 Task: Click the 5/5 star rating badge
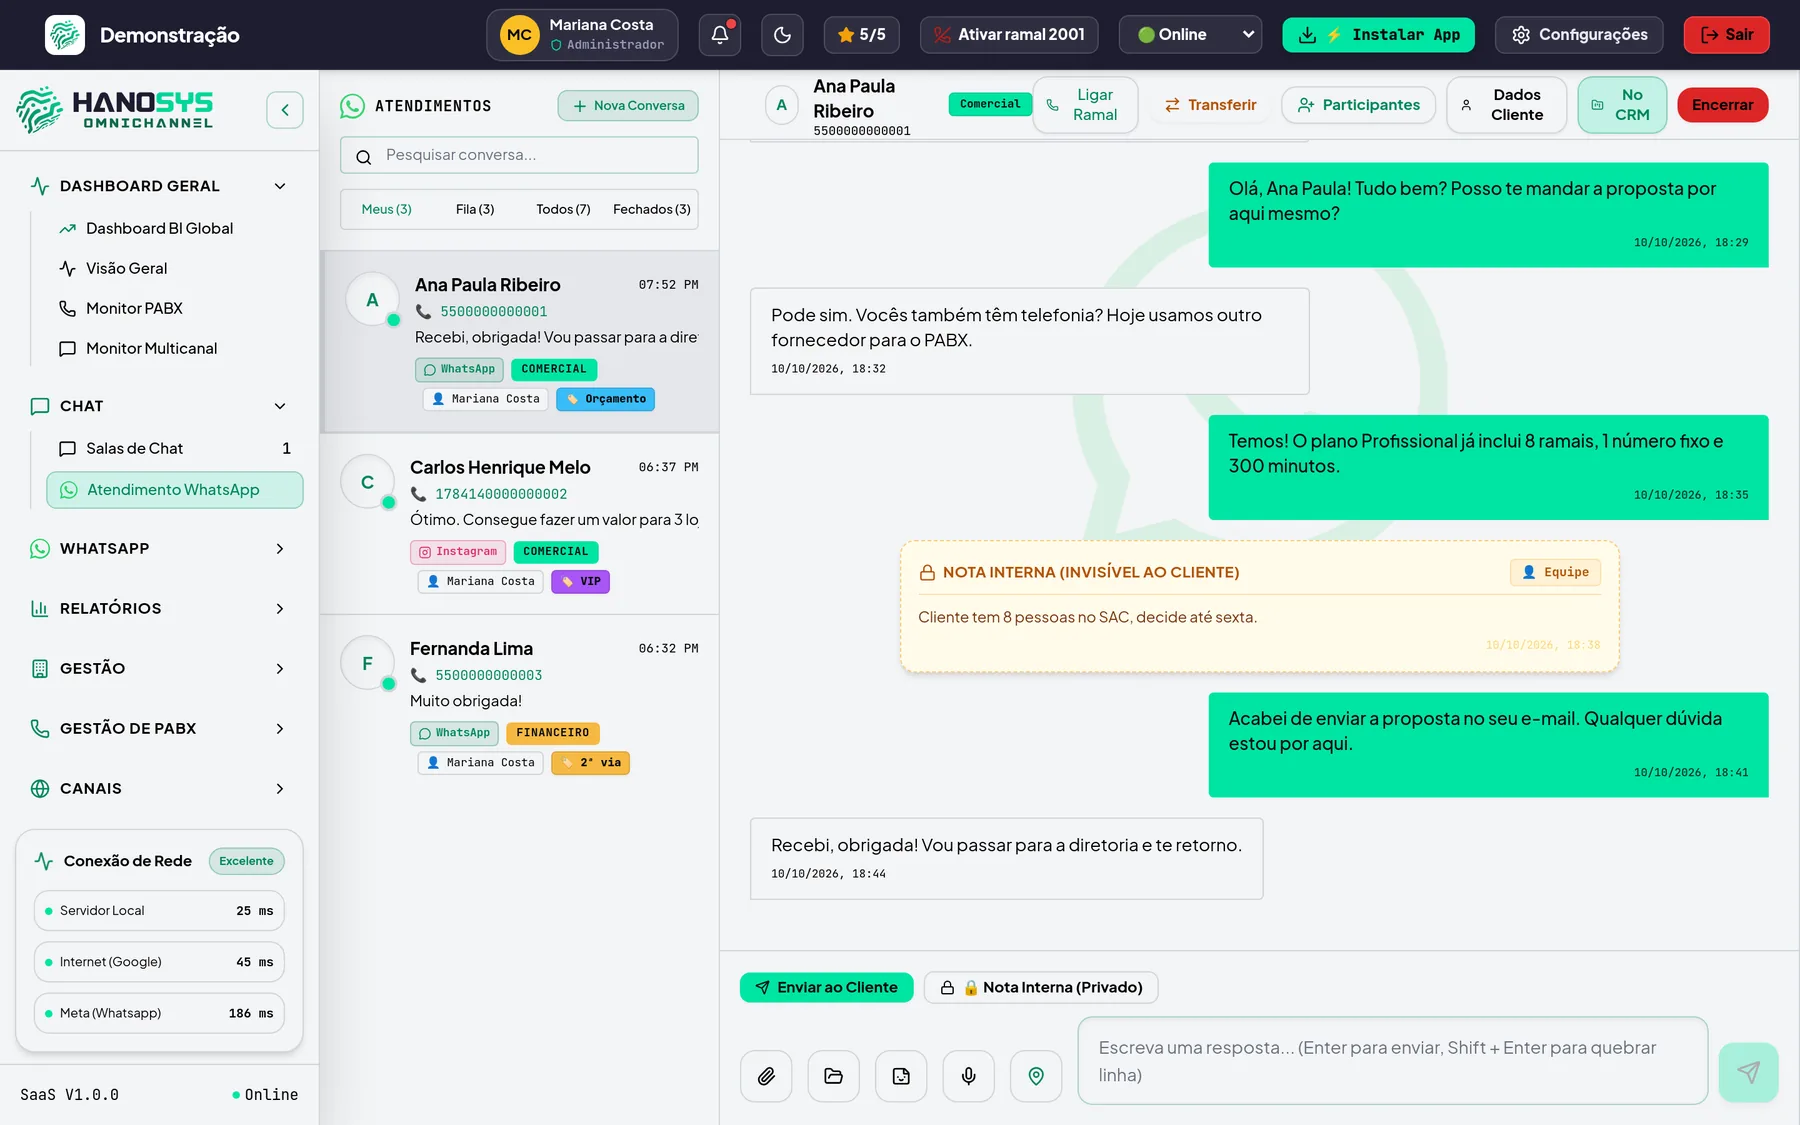click(x=862, y=35)
